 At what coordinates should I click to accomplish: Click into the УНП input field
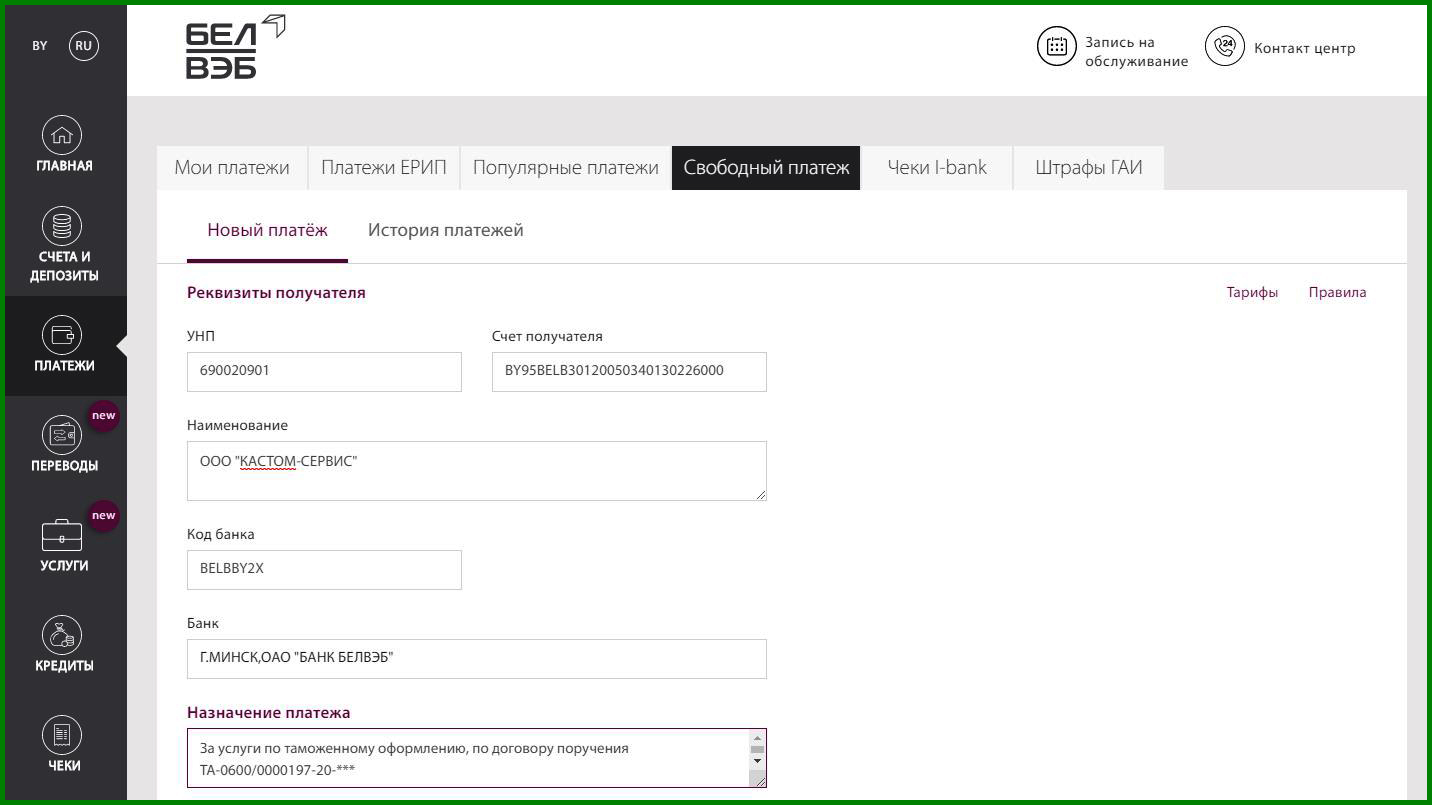pos(324,371)
